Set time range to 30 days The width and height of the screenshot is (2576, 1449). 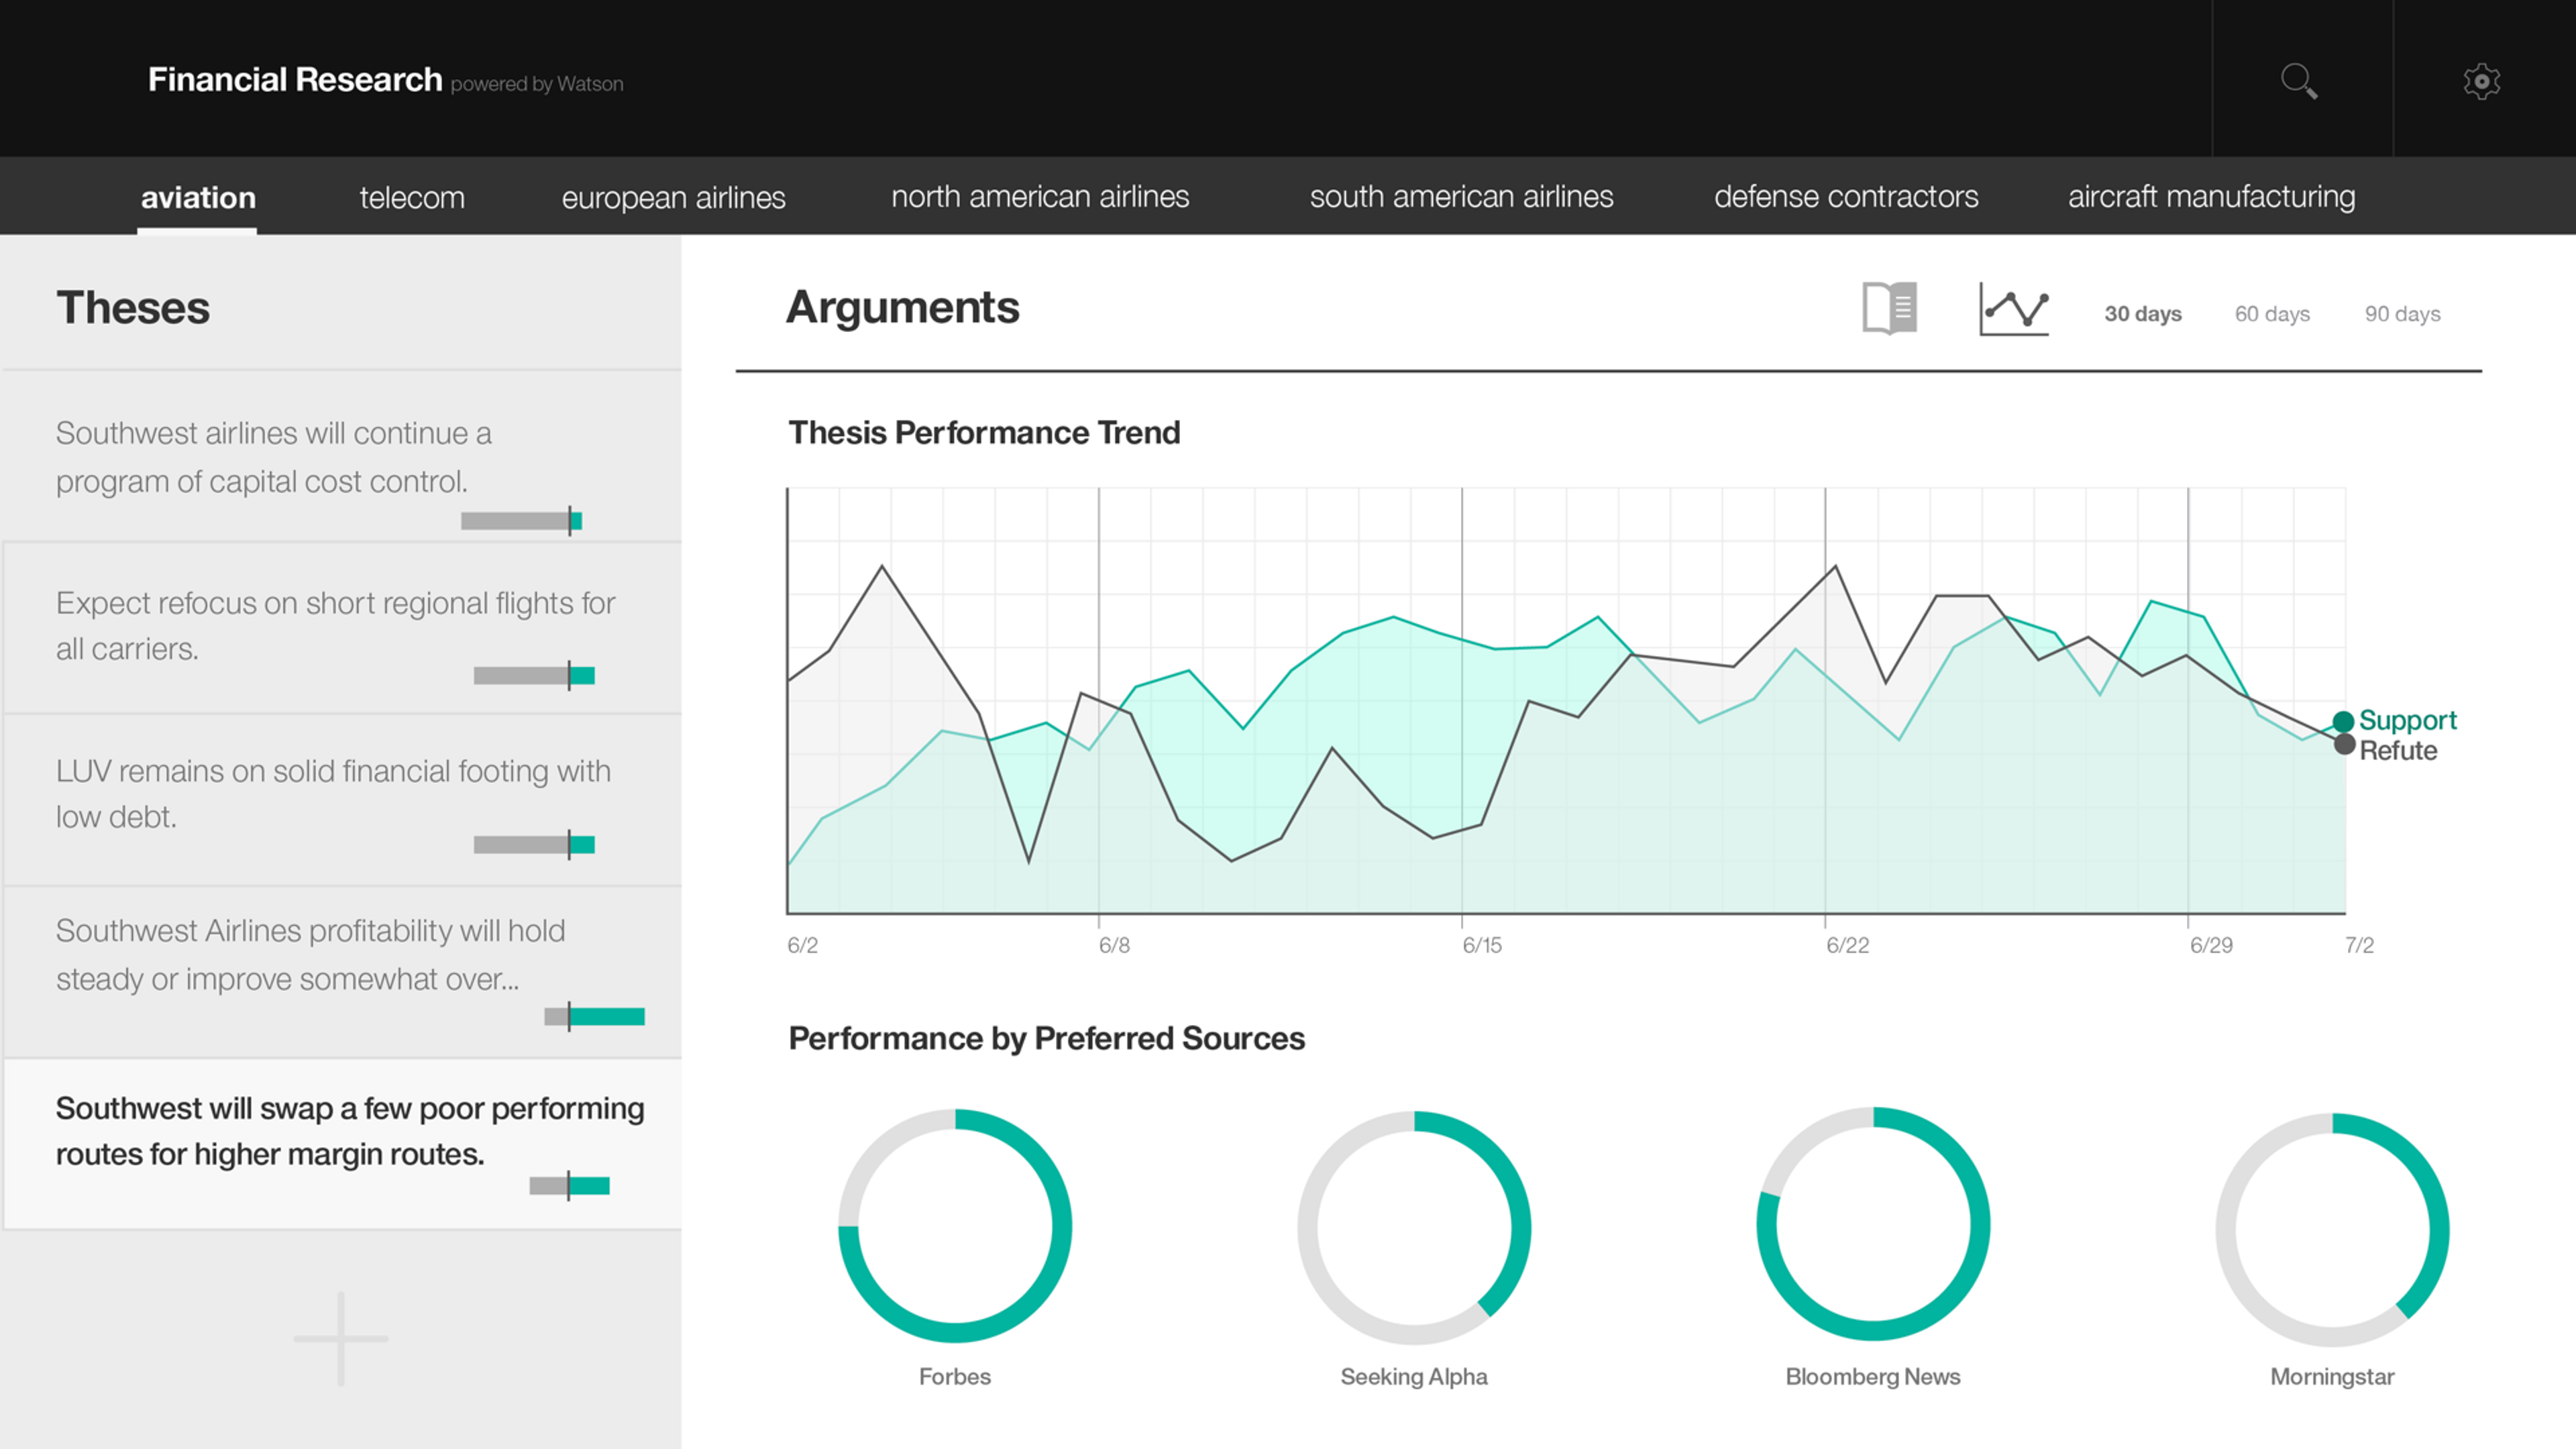(x=2143, y=314)
